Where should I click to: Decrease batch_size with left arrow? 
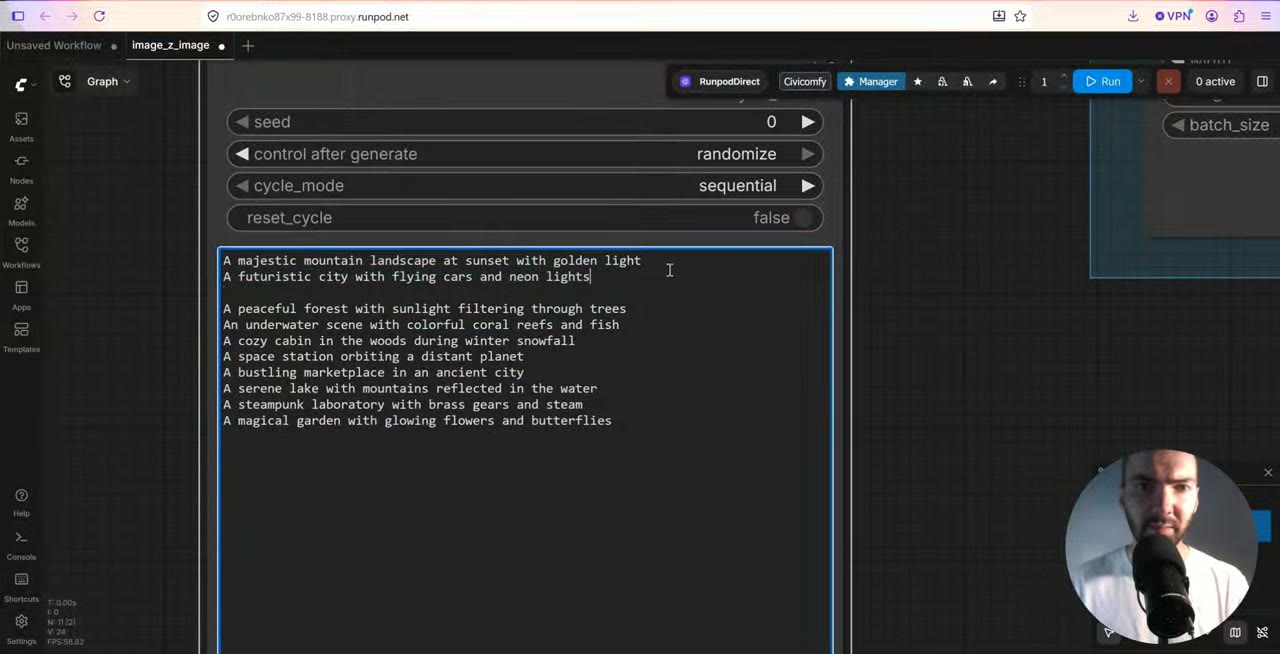[x=1178, y=125]
